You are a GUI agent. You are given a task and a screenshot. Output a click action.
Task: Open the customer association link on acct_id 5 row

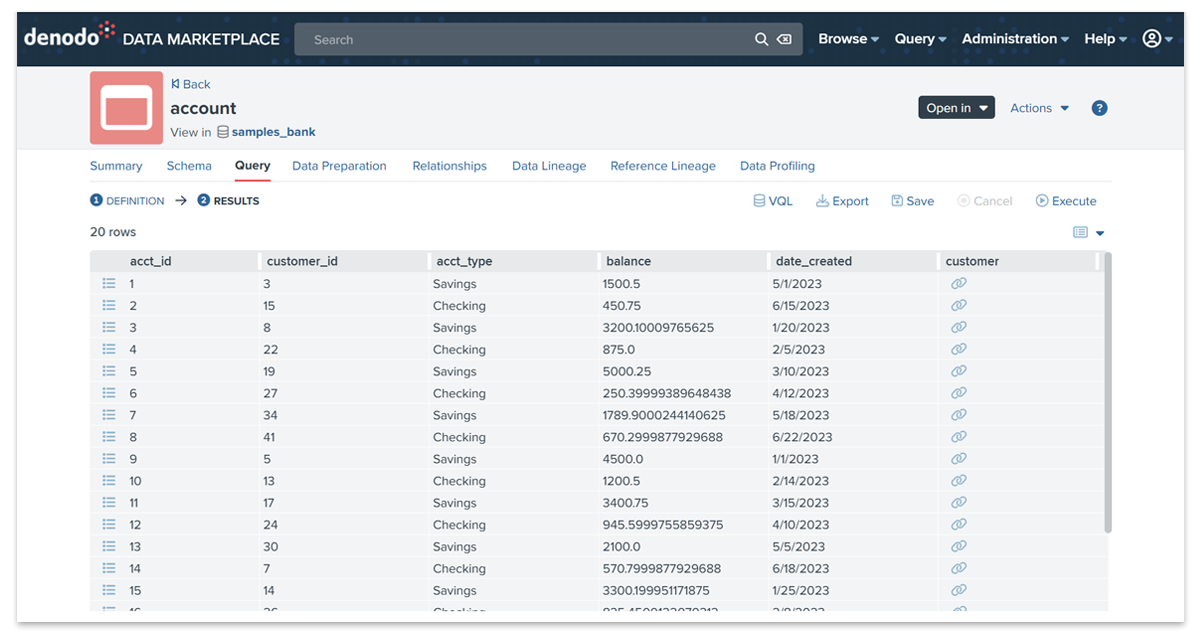tap(959, 371)
